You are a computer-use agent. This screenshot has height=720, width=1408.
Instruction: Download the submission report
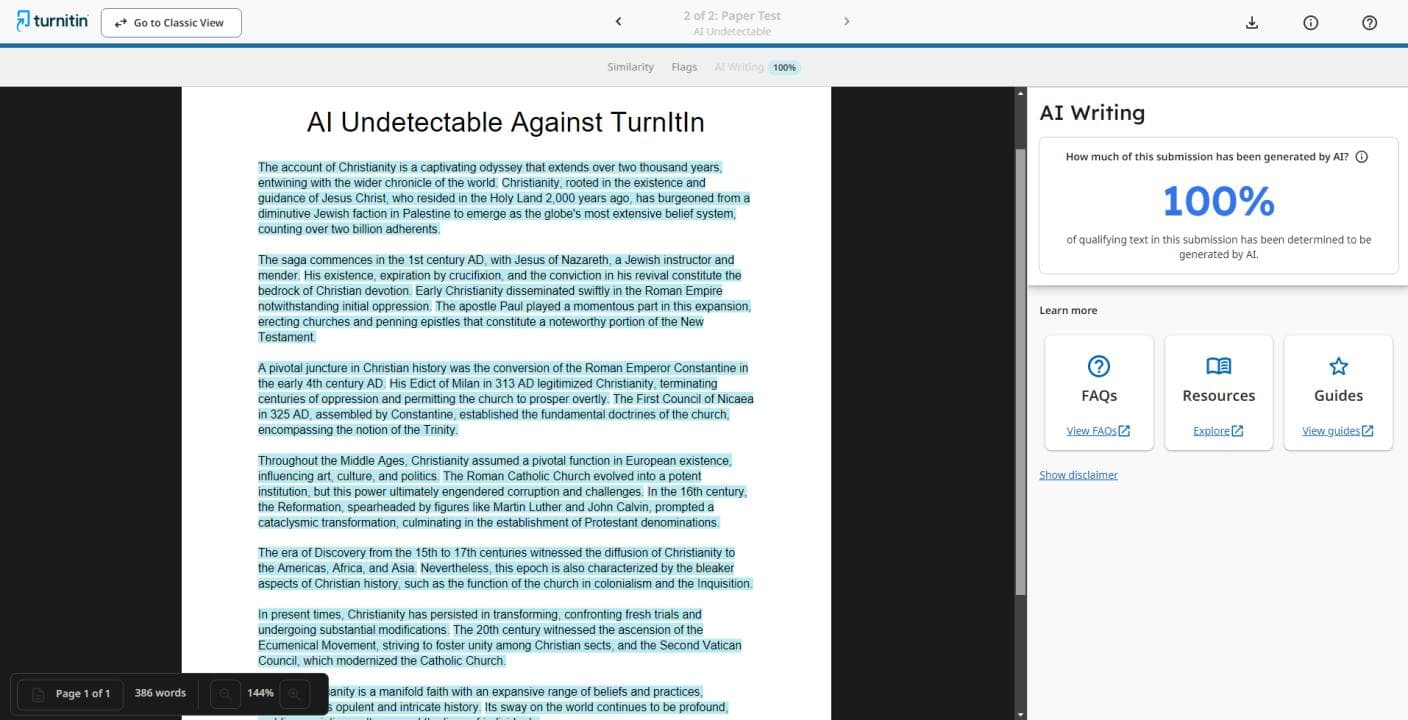tap(1252, 23)
